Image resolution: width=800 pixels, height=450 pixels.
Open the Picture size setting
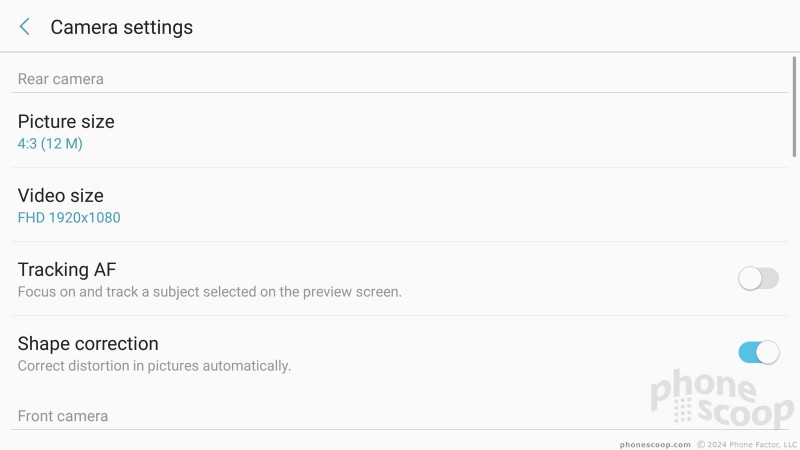pyautogui.click(x=400, y=131)
